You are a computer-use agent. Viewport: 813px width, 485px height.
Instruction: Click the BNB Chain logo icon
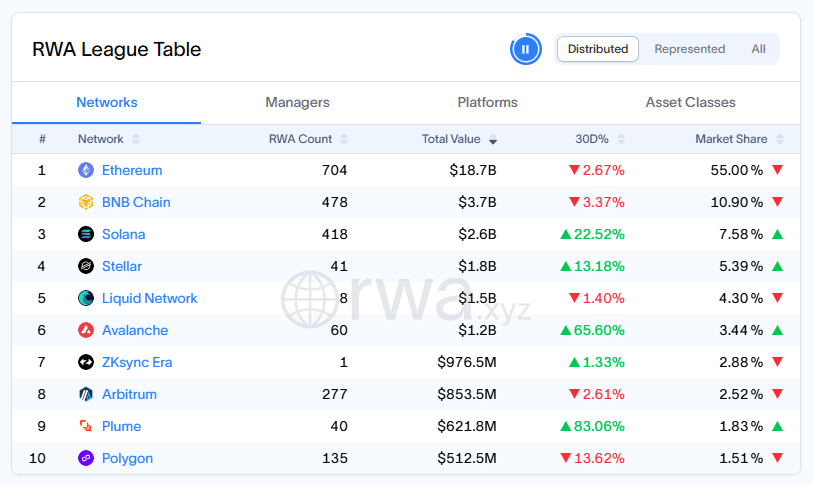[x=86, y=202]
